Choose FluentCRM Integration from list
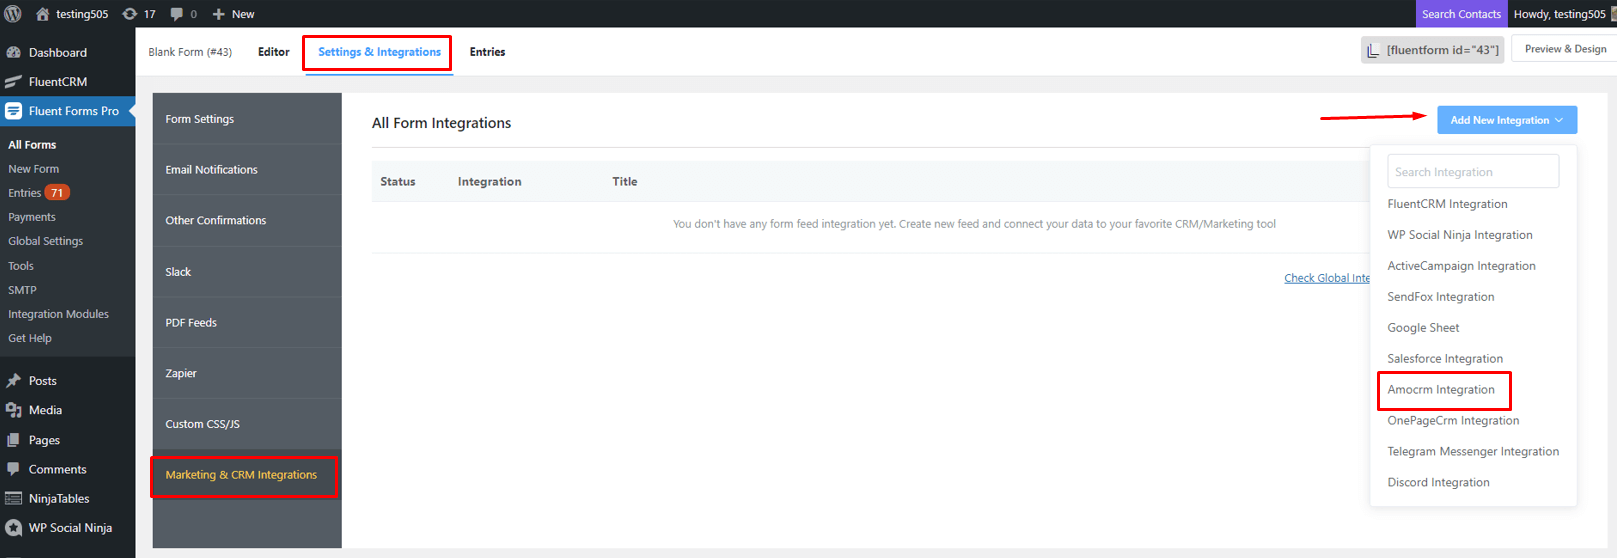Image resolution: width=1617 pixels, height=558 pixels. click(1447, 204)
